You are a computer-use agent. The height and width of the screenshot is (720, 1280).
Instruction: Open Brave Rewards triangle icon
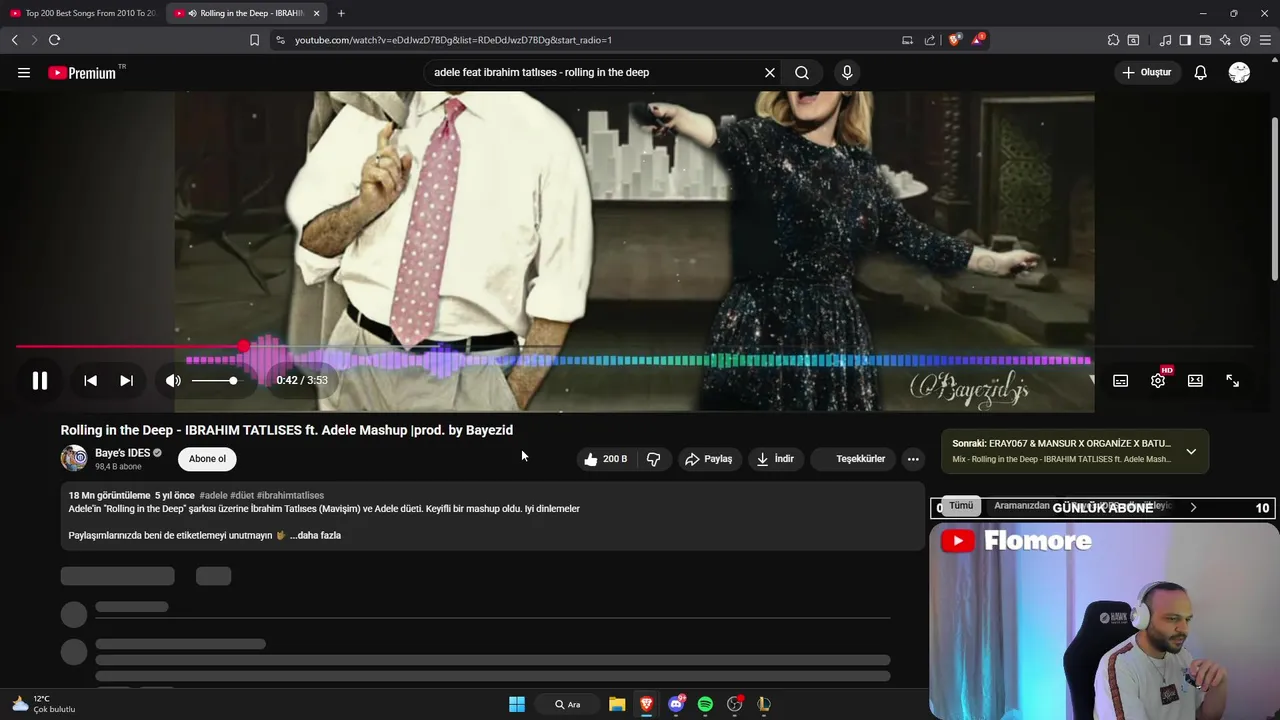pos(978,40)
